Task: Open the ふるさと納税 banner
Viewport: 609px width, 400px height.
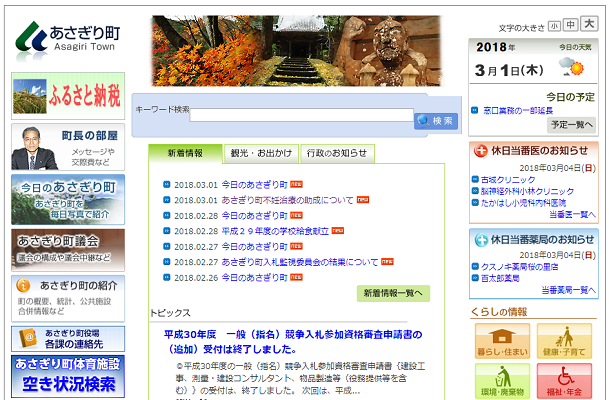Action: (68, 96)
